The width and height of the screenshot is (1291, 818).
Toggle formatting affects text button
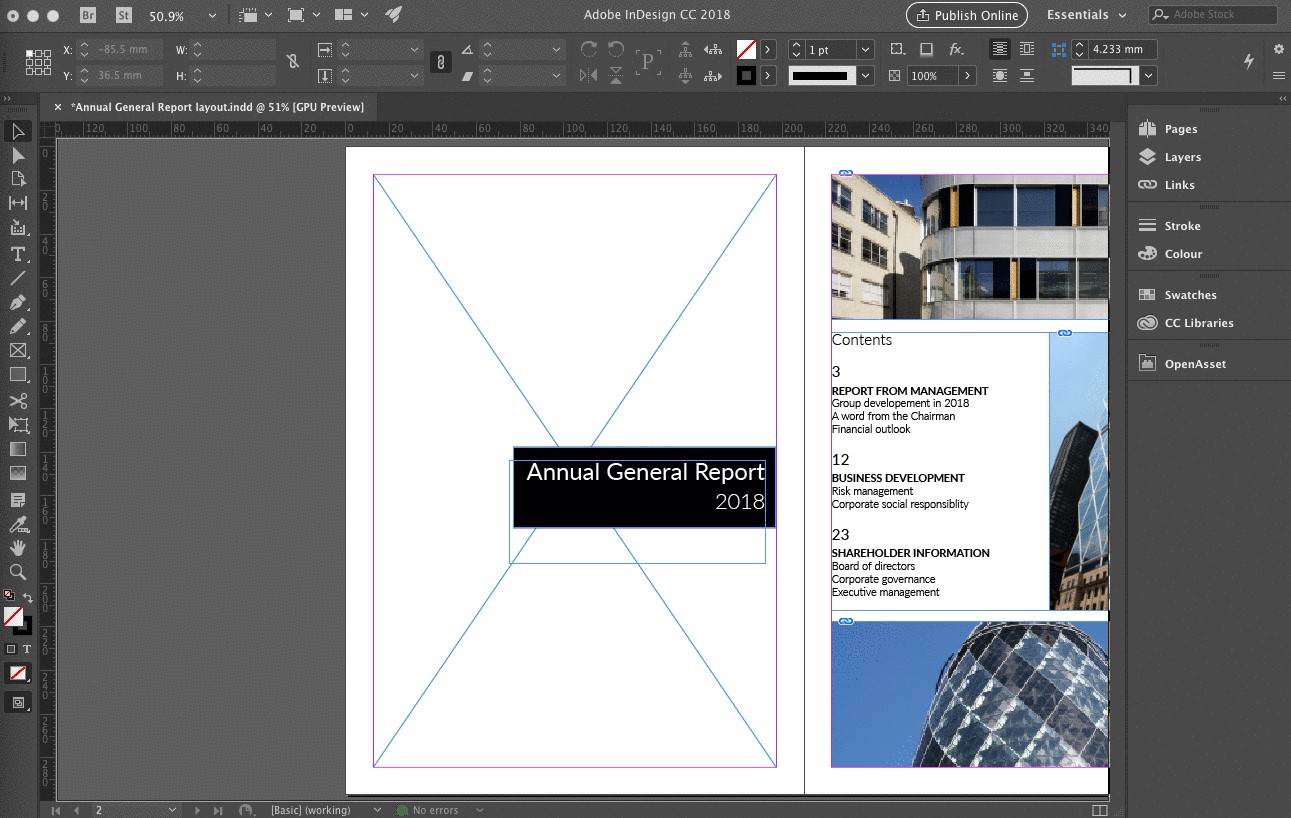27,649
